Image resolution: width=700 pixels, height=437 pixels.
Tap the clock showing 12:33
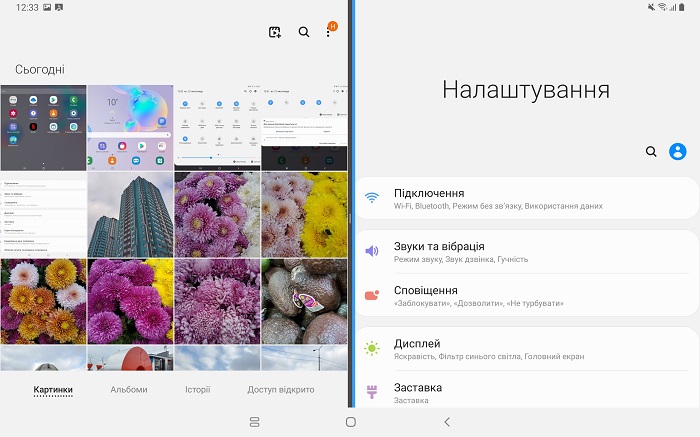[27, 7]
